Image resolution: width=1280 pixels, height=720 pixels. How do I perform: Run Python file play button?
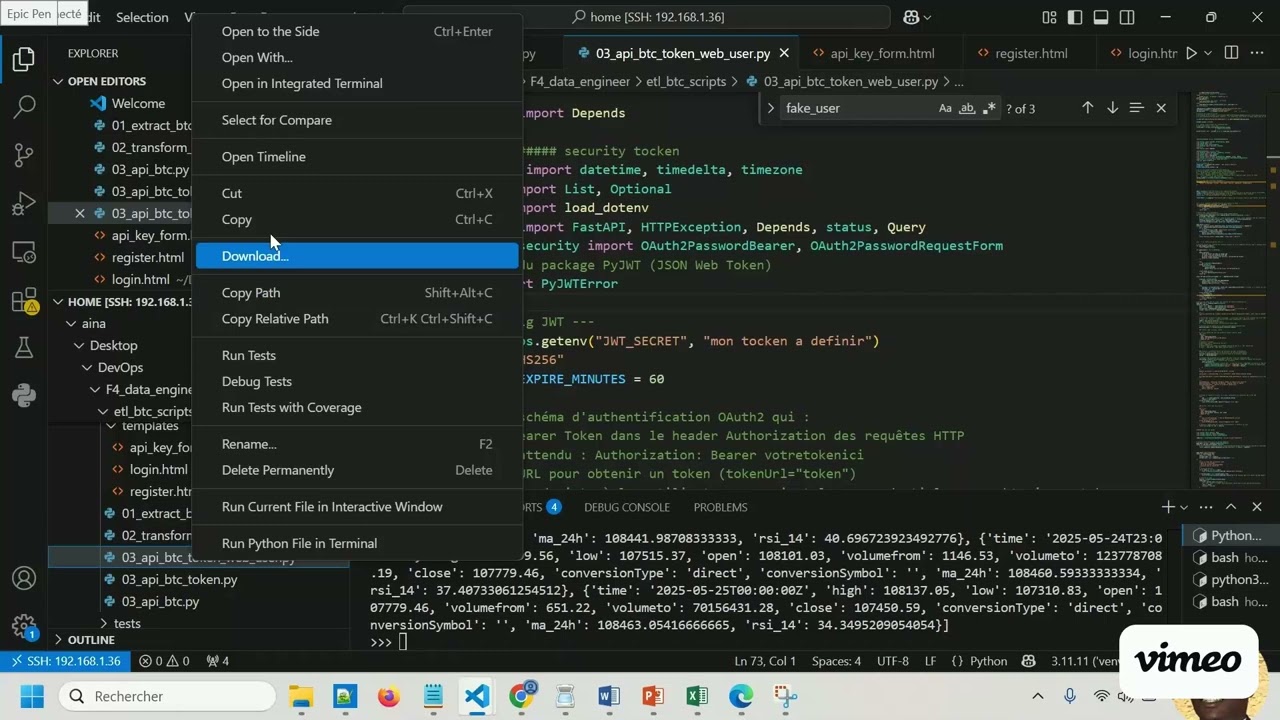coord(1190,53)
